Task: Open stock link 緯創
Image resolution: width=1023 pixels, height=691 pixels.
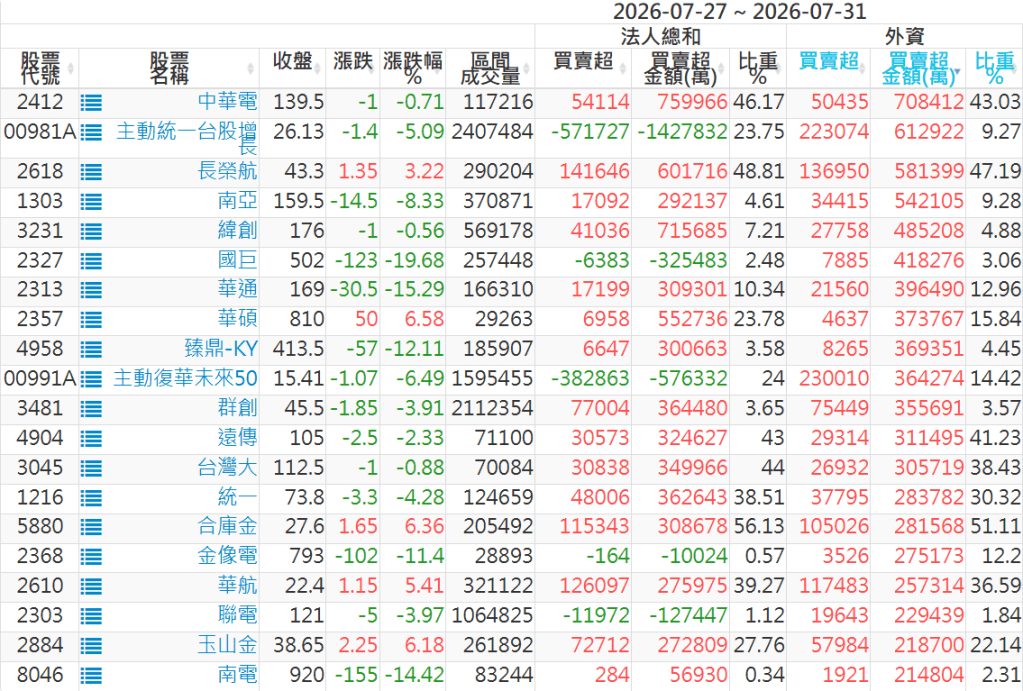Action: tap(237, 230)
